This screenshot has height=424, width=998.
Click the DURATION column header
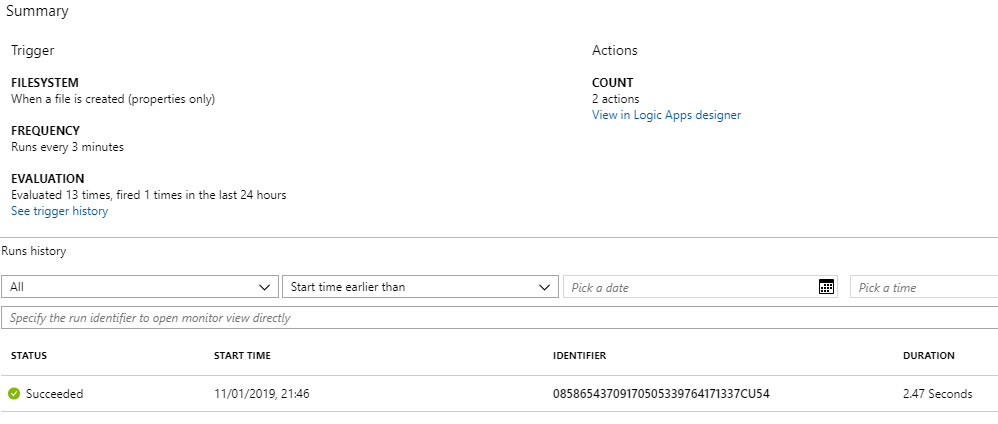click(929, 356)
